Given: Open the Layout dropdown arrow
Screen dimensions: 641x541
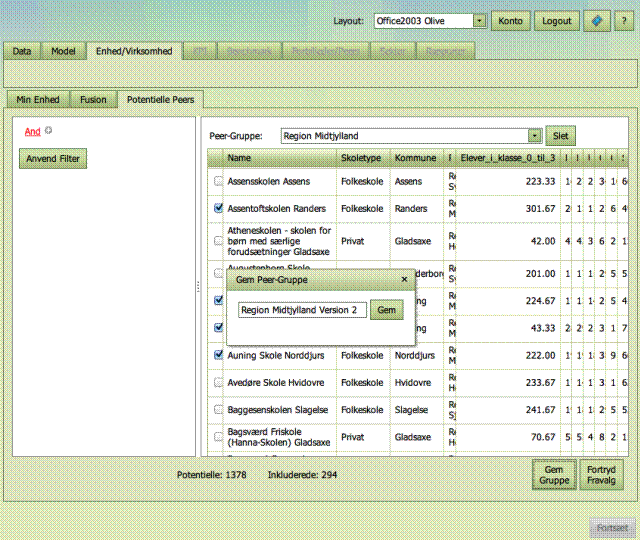Looking at the screenshot, I should pyautogui.click(x=479, y=20).
